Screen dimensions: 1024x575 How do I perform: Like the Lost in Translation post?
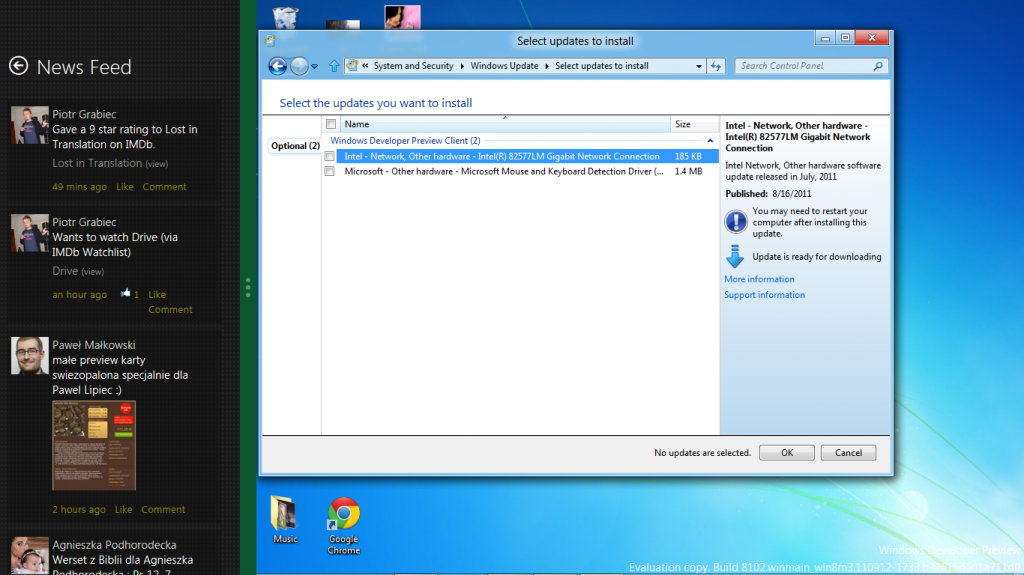(125, 187)
